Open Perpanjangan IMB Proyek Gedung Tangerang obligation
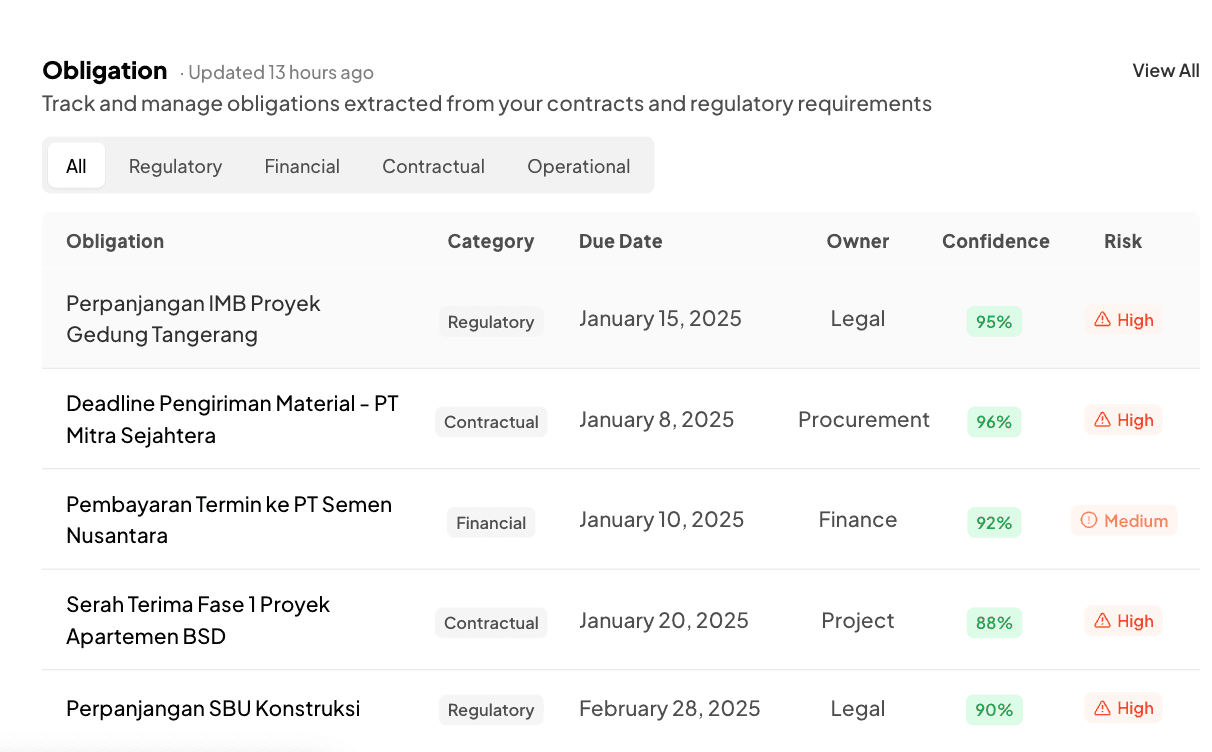This screenshot has width=1212, height=752. [193, 319]
